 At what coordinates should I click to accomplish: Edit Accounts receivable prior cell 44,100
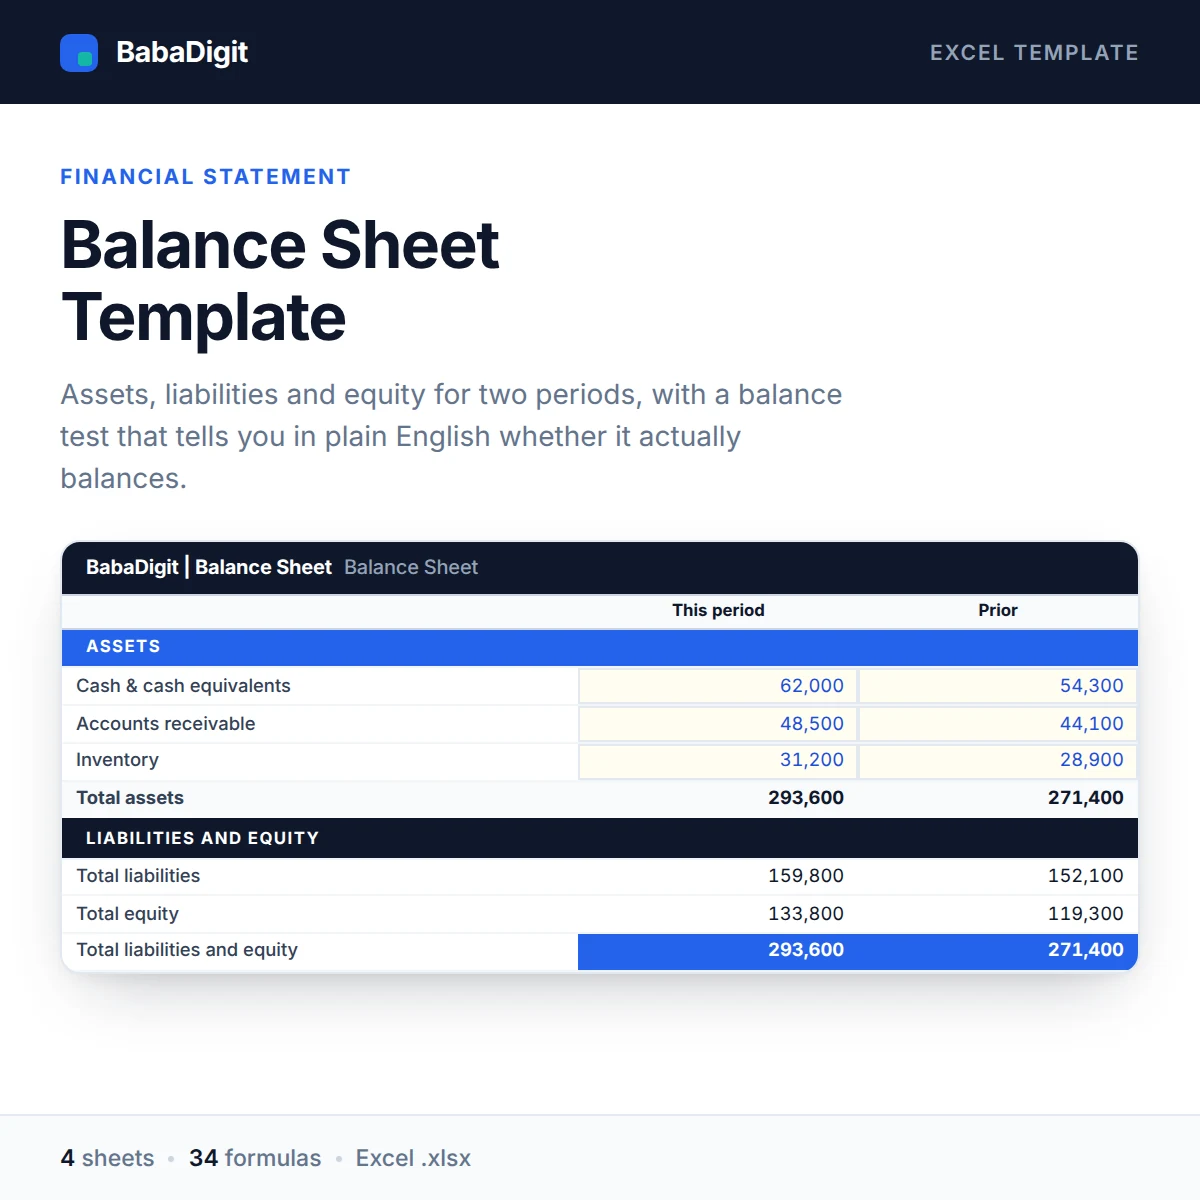[998, 724]
